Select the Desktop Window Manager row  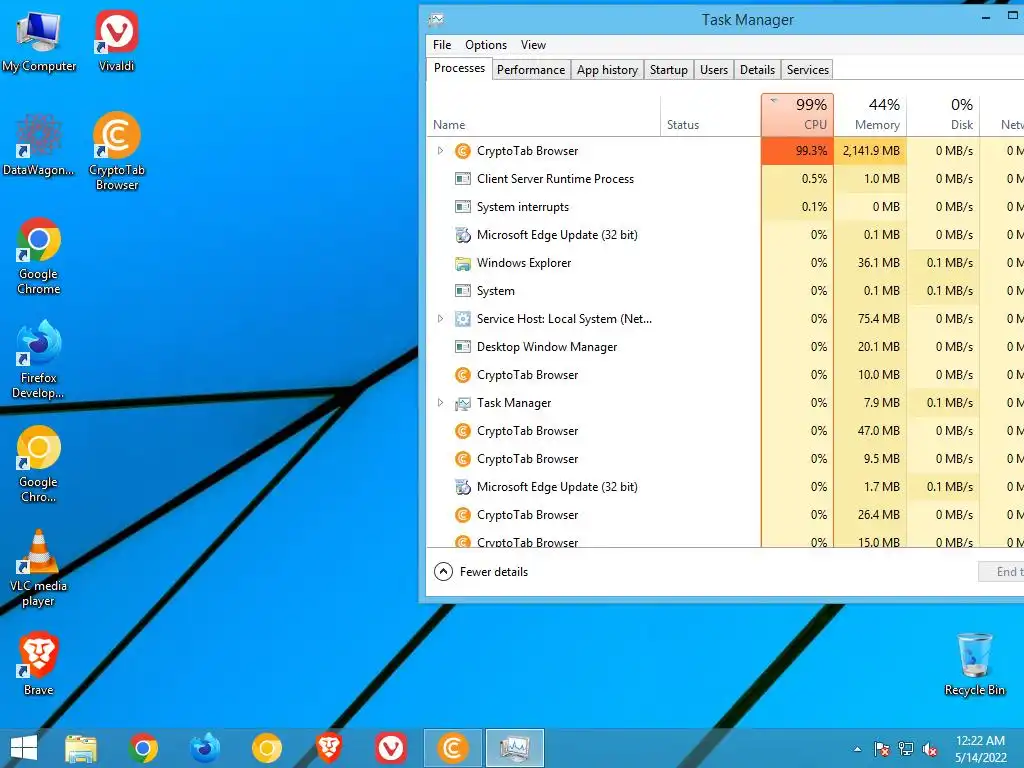tap(725, 347)
